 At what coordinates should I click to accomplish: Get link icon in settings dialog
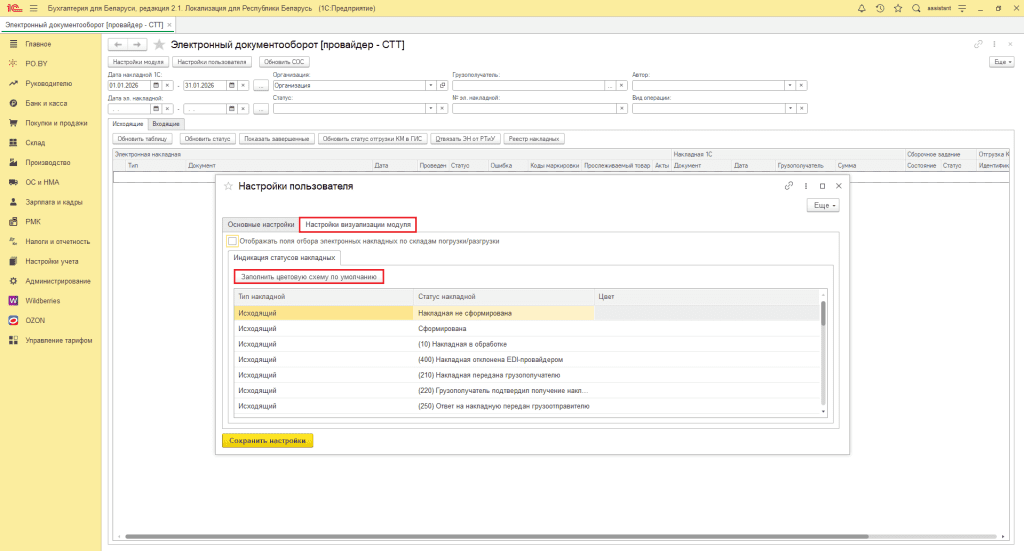(789, 186)
